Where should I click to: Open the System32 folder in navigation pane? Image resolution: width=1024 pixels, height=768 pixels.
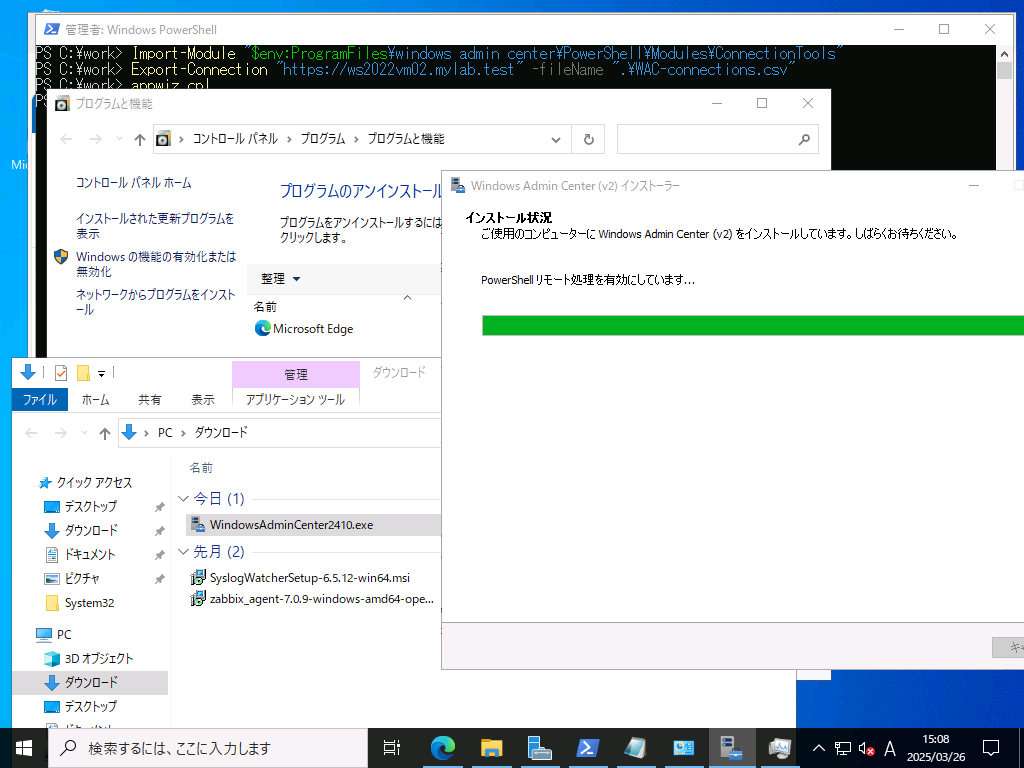coord(80,603)
